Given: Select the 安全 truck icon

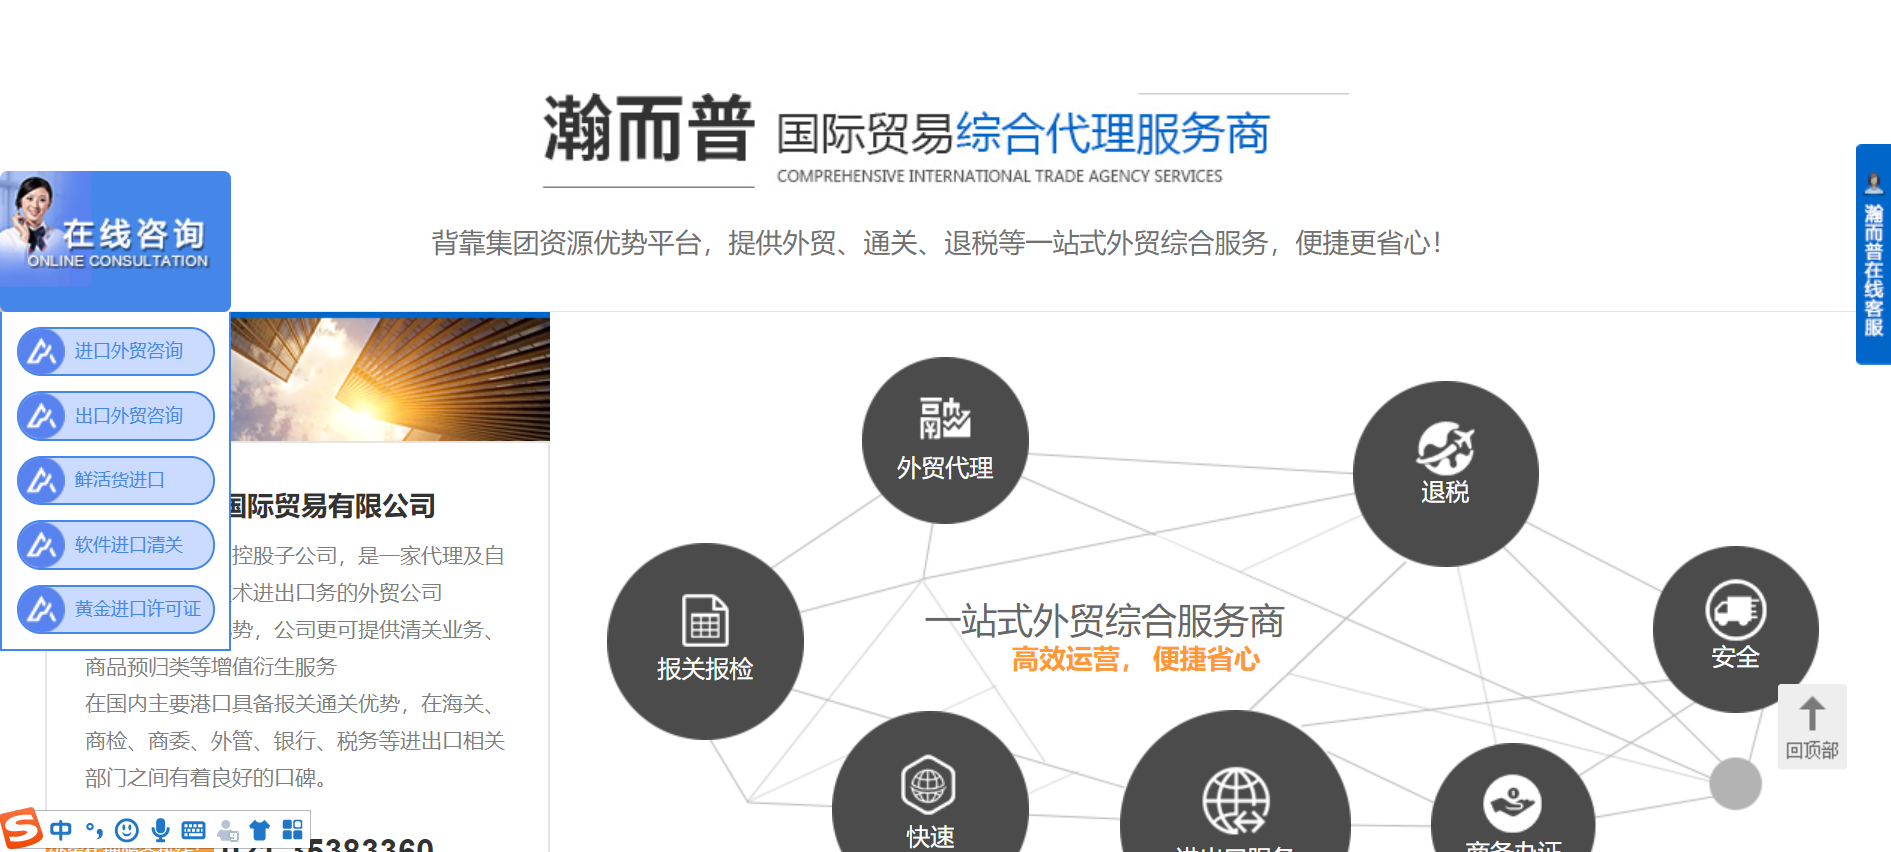Looking at the screenshot, I should (1735, 610).
